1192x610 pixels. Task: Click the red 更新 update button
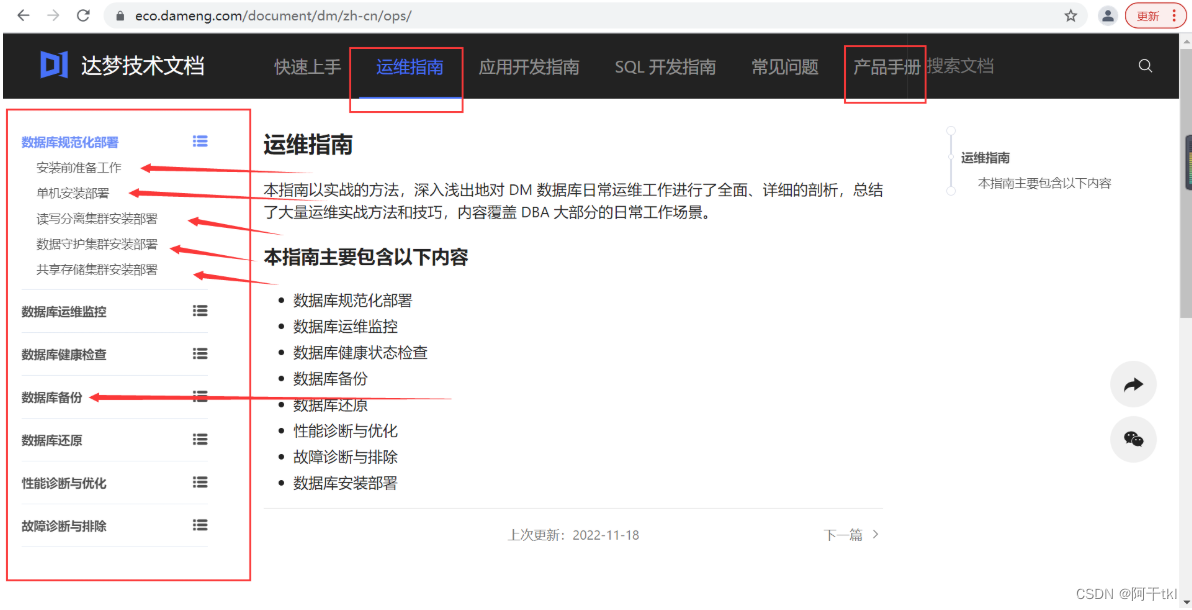[1155, 15]
